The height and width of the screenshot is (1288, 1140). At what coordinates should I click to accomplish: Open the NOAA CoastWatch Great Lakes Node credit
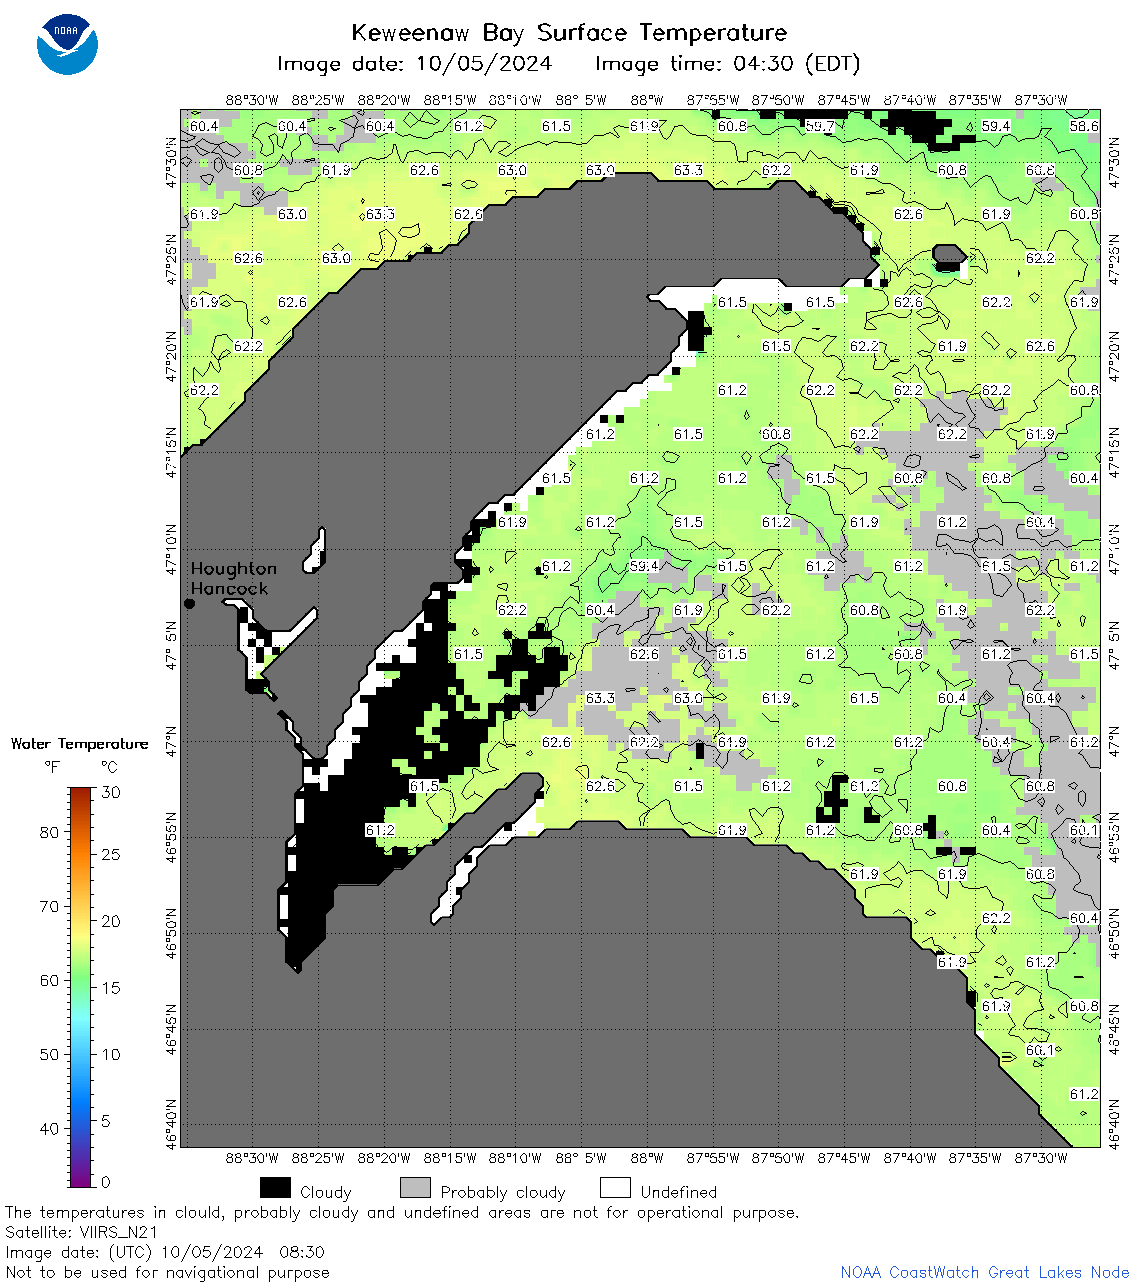[984, 1272]
